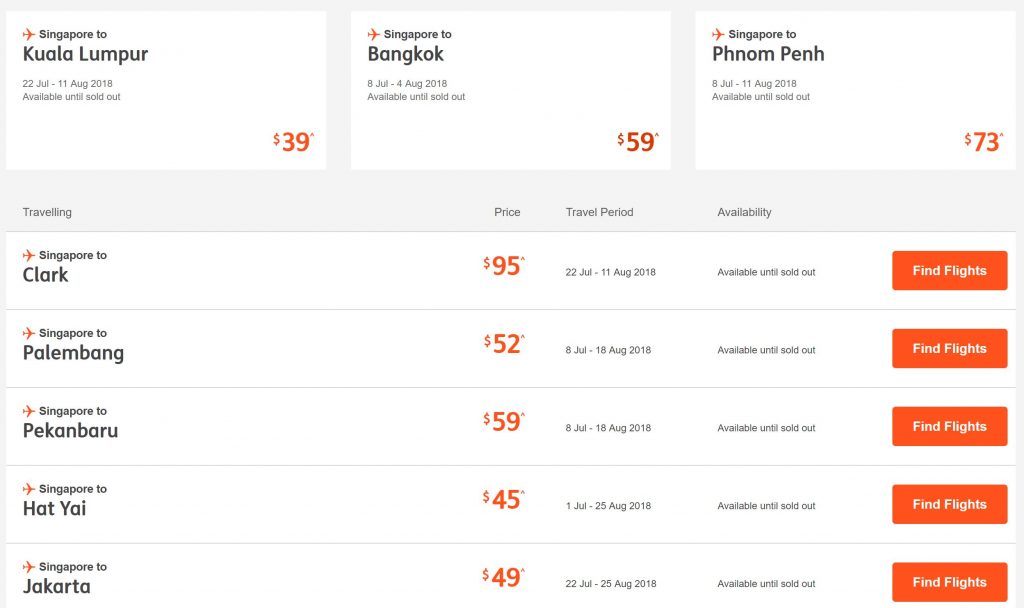Open the Kuala Lumpur $39 fare card

click(x=166, y=90)
